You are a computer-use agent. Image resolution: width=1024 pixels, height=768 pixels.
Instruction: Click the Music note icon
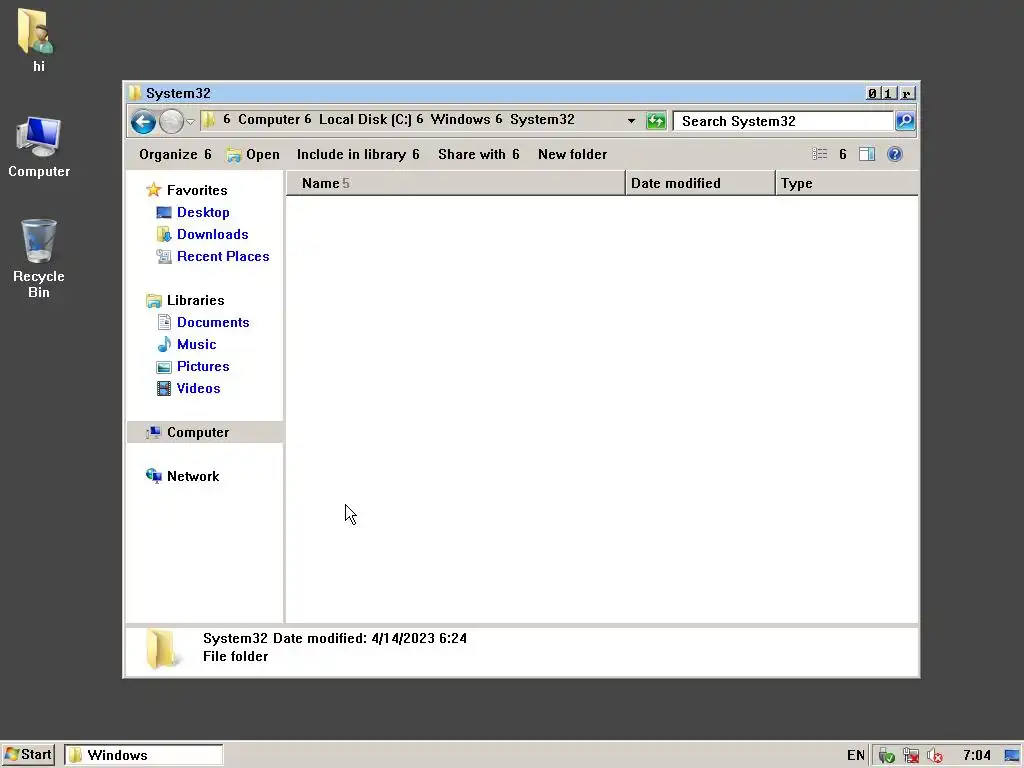(164, 344)
